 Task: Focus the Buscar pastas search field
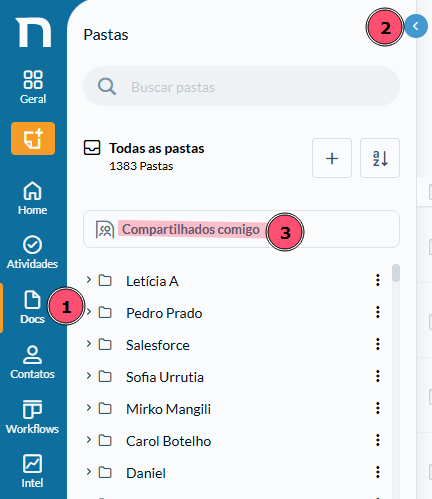(241, 86)
